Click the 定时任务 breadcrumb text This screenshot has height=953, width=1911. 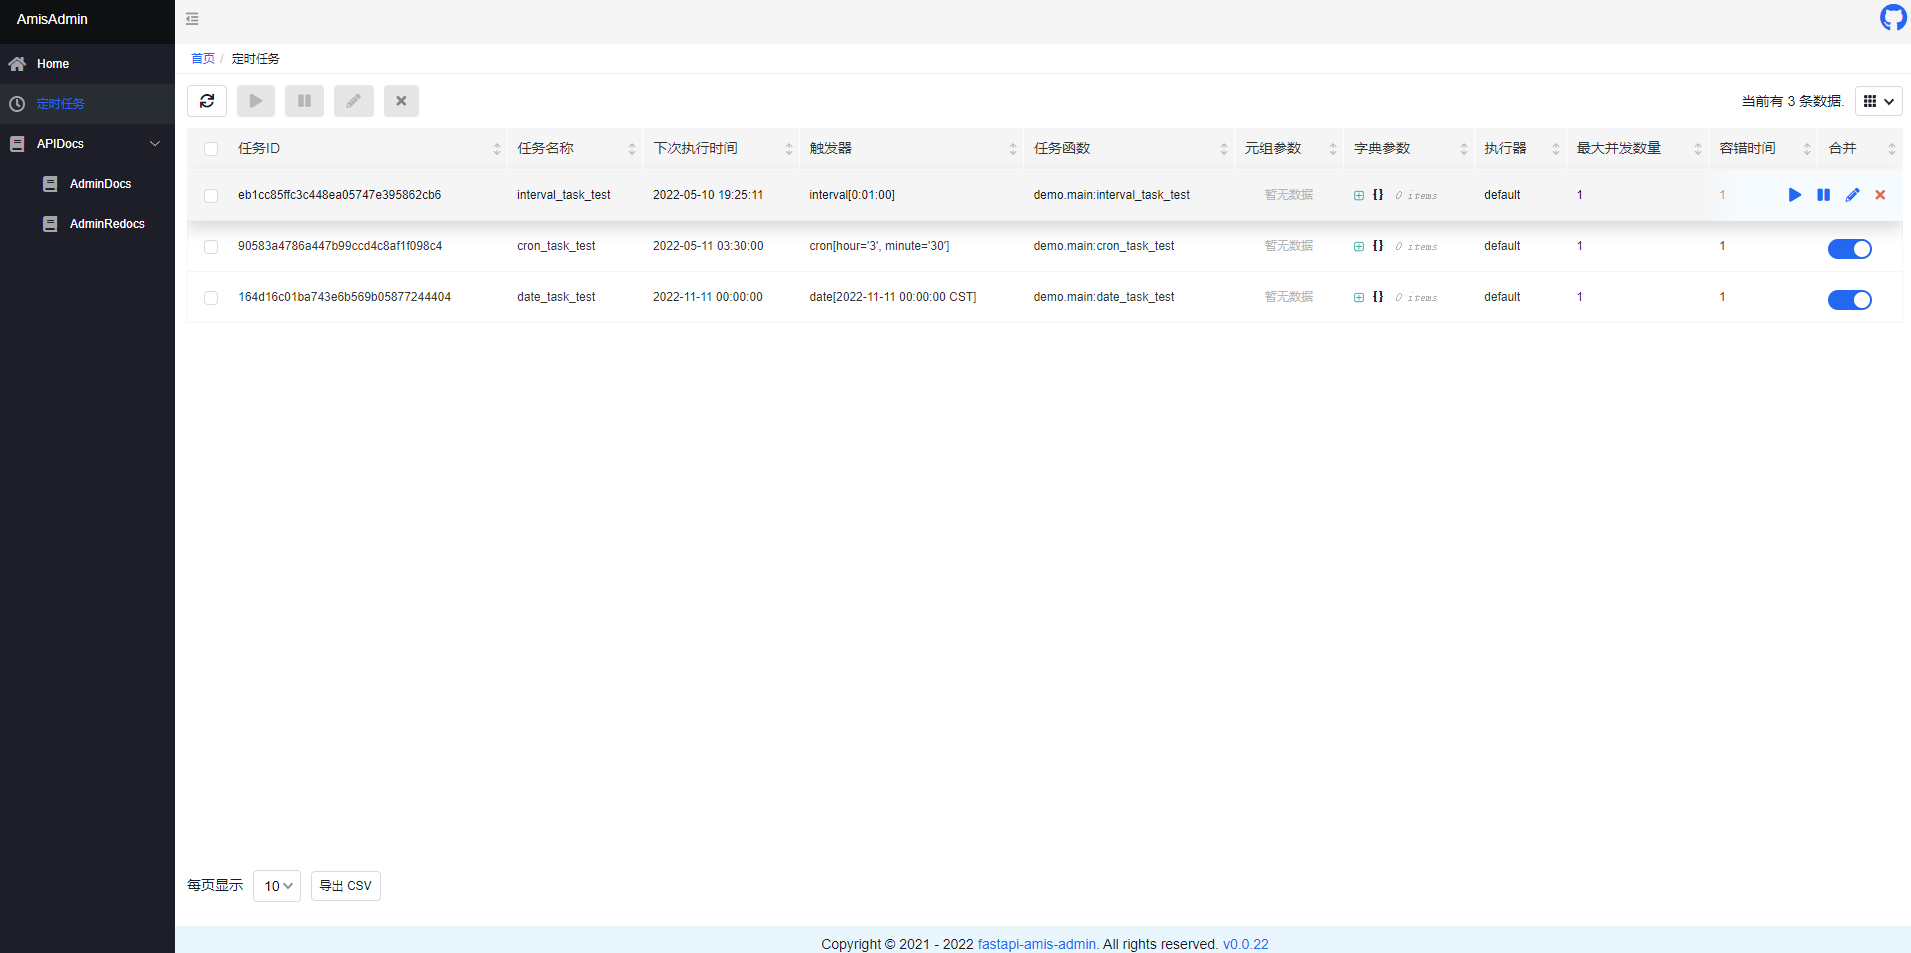(256, 59)
